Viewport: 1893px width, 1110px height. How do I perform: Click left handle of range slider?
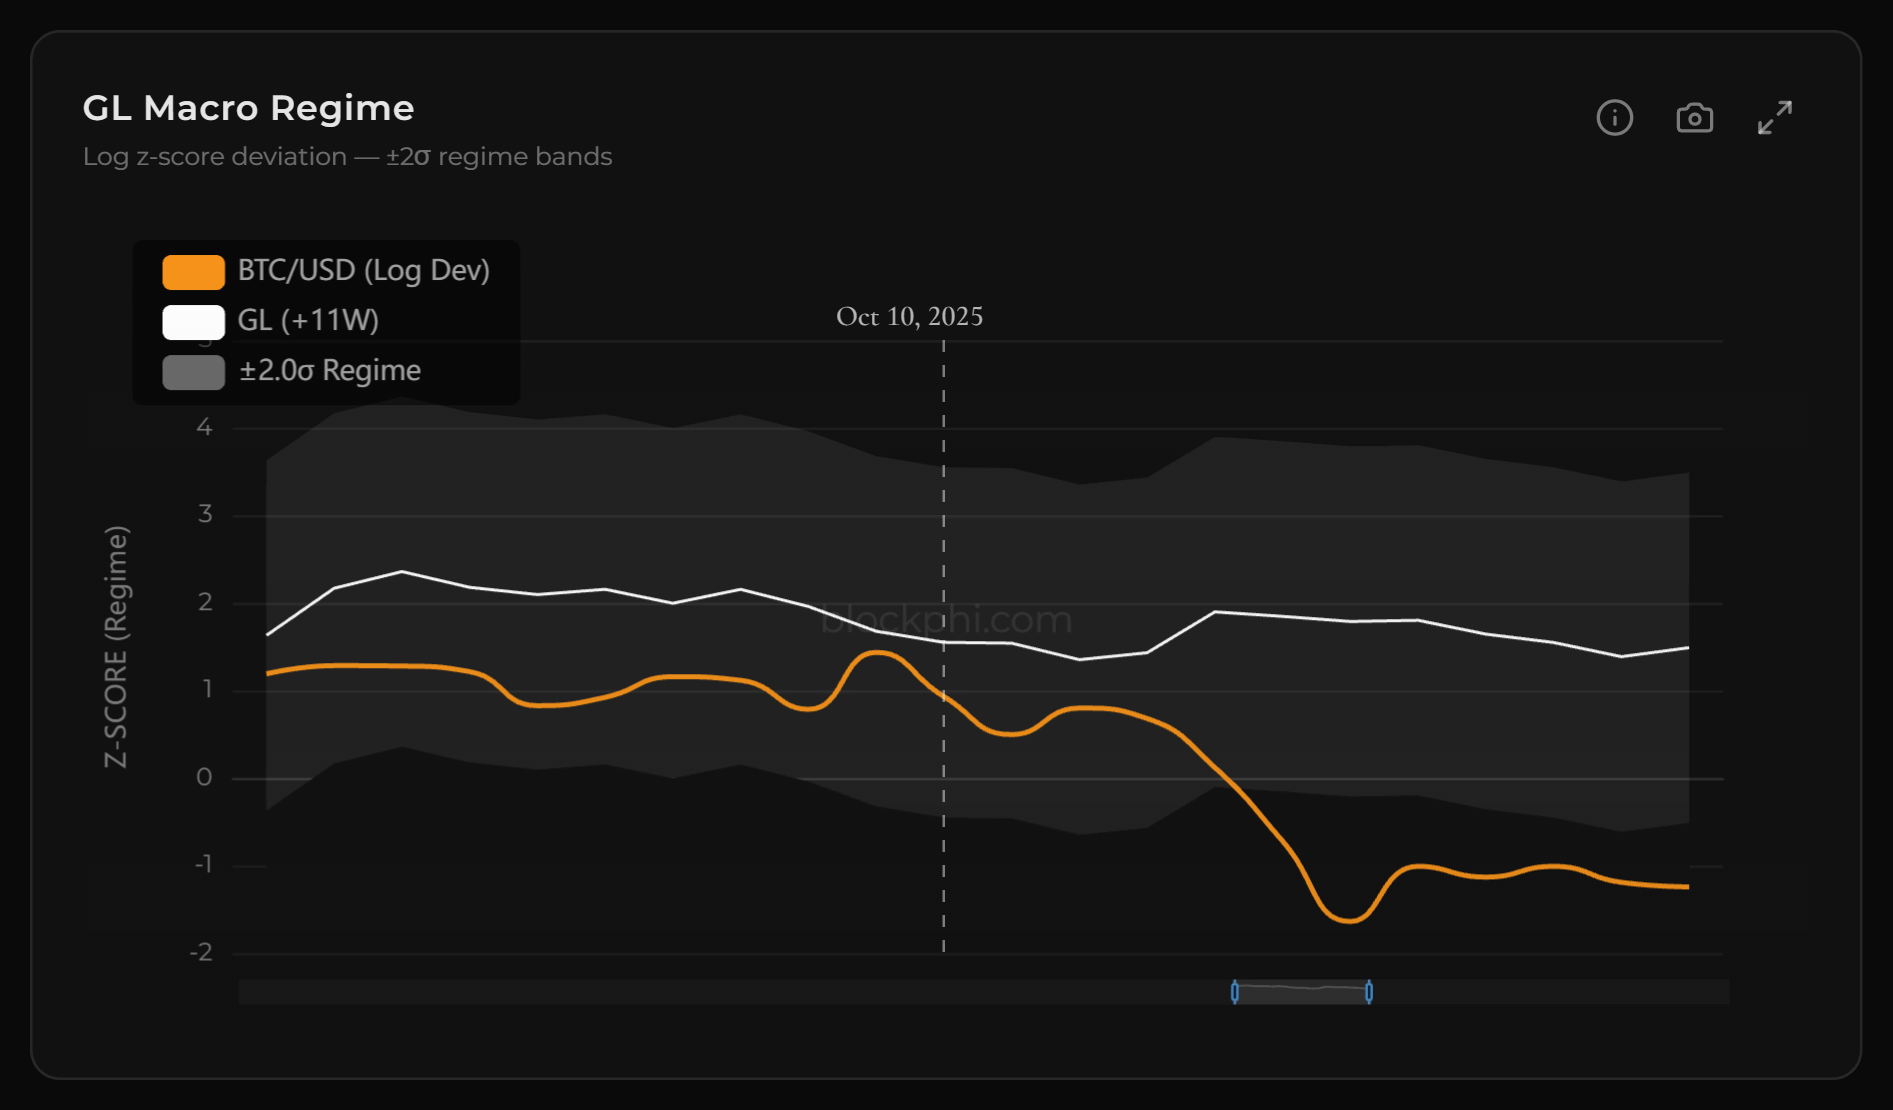pyautogui.click(x=1235, y=992)
